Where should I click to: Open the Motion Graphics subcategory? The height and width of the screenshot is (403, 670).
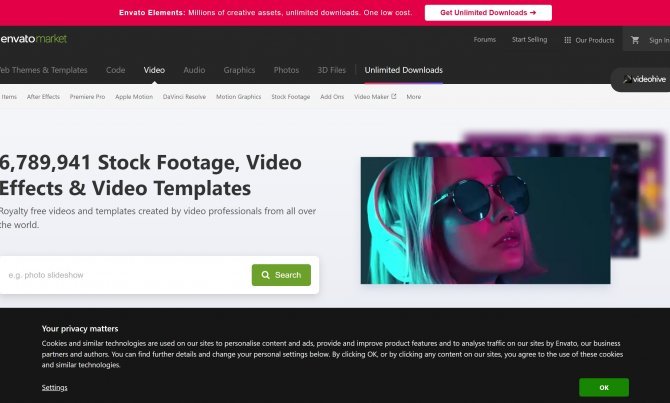point(238,97)
